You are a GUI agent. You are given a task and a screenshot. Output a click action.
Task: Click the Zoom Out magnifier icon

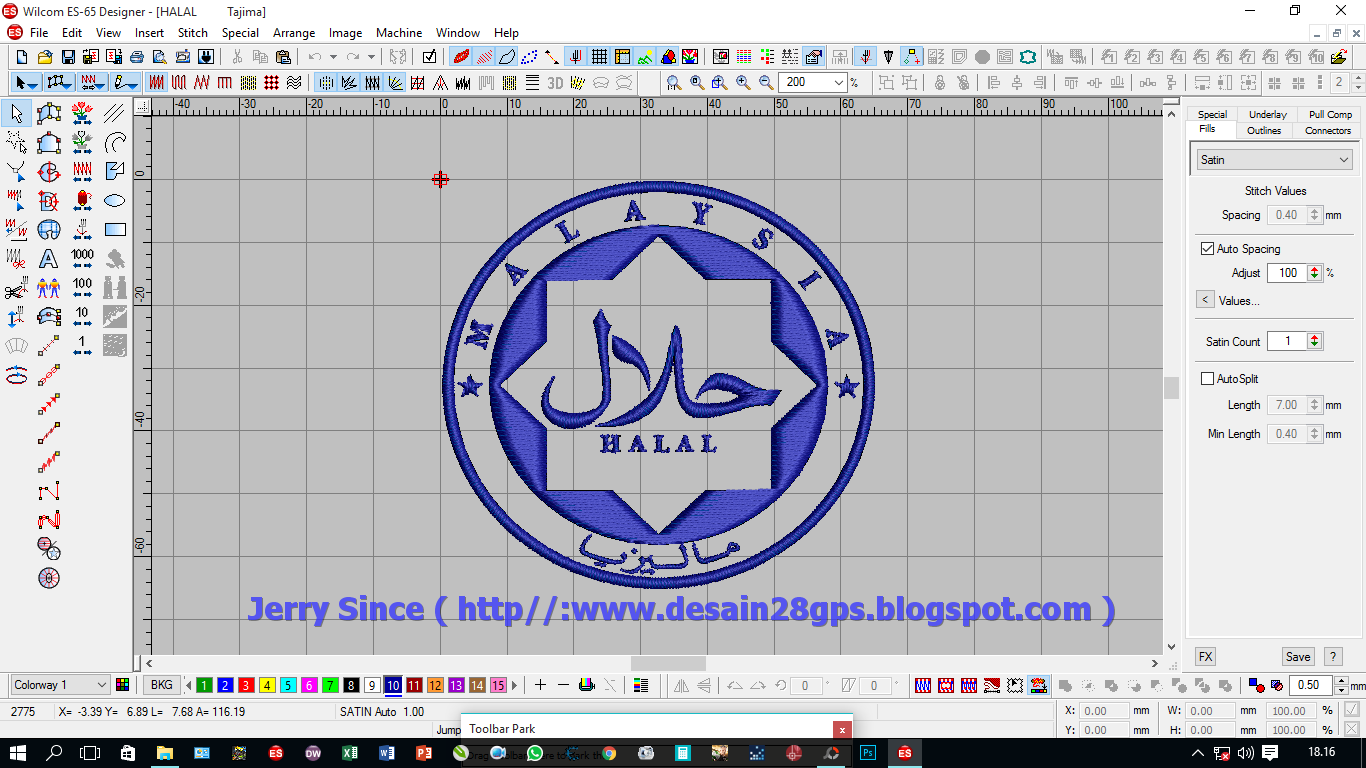(766, 83)
